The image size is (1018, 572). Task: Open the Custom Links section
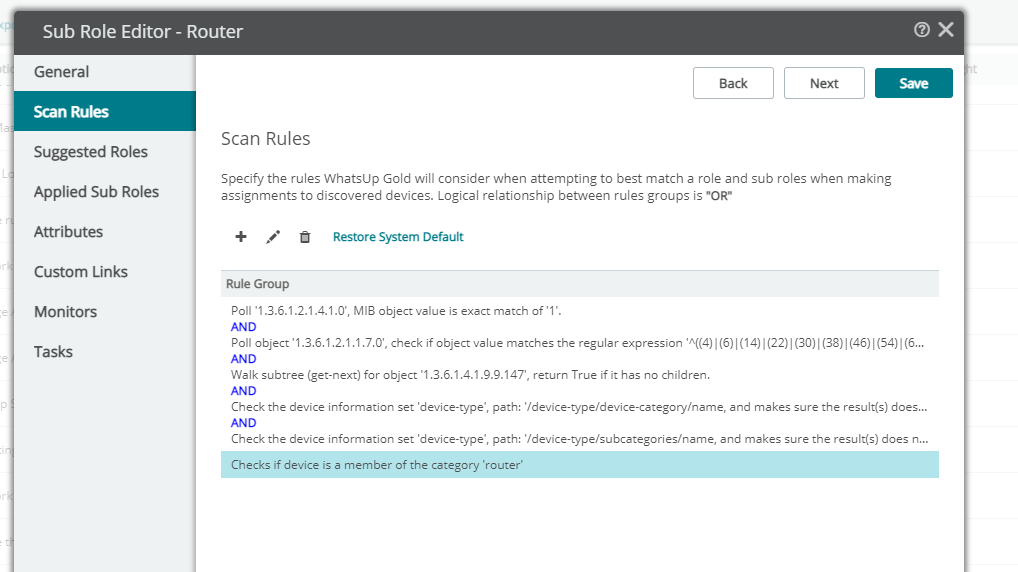(x=105, y=271)
